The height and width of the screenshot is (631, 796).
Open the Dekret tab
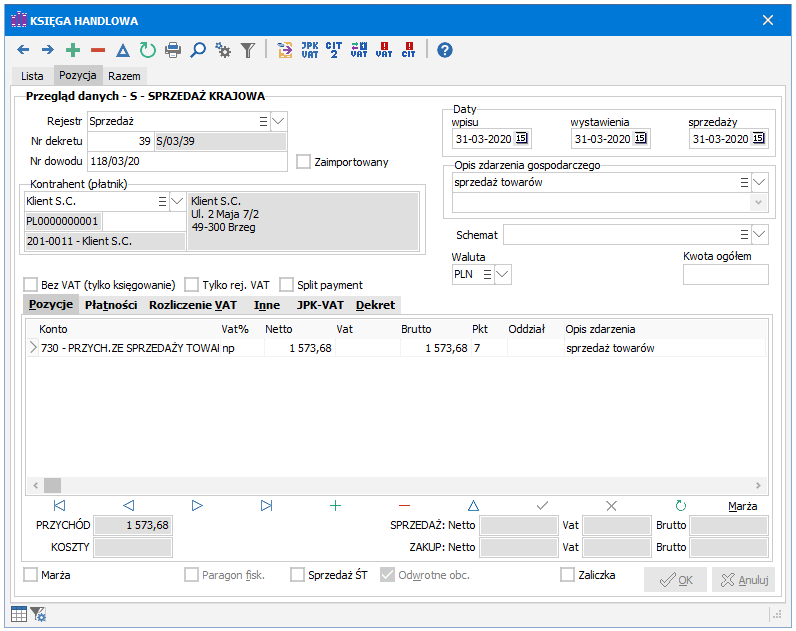[x=375, y=305]
